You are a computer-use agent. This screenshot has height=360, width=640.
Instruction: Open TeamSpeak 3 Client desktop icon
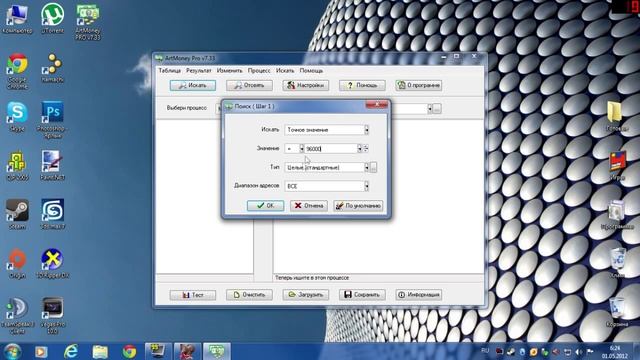17,316
